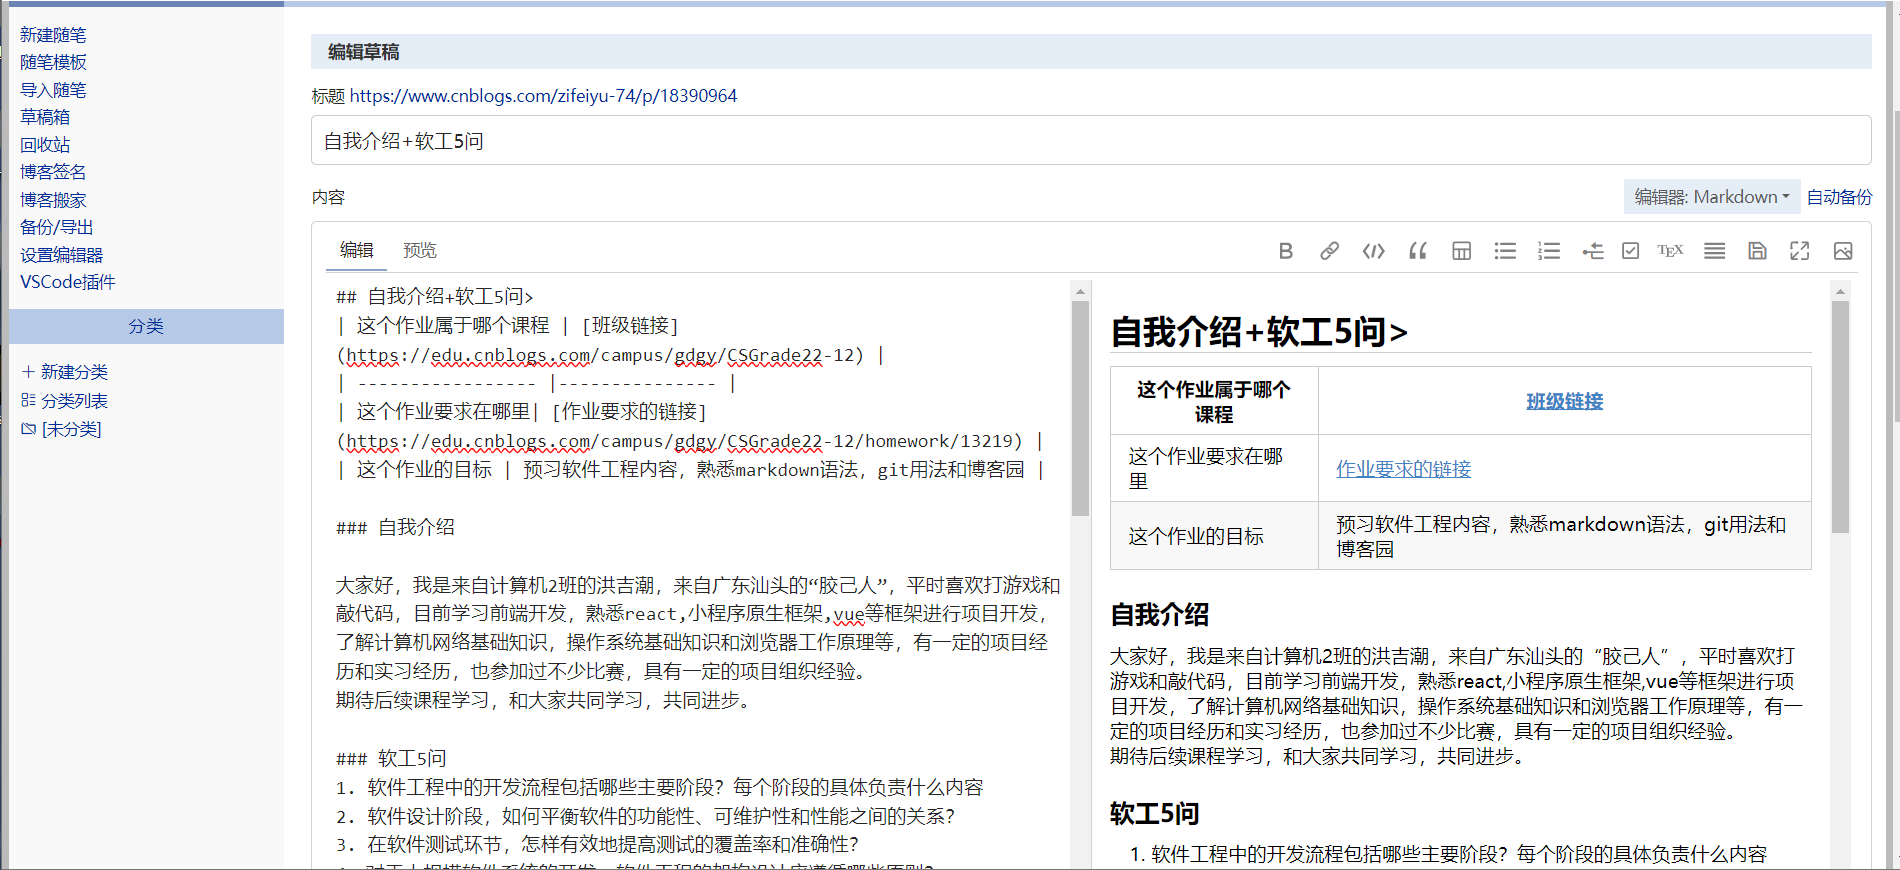
Task: Insert TeX math formula
Action: (x=1670, y=251)
